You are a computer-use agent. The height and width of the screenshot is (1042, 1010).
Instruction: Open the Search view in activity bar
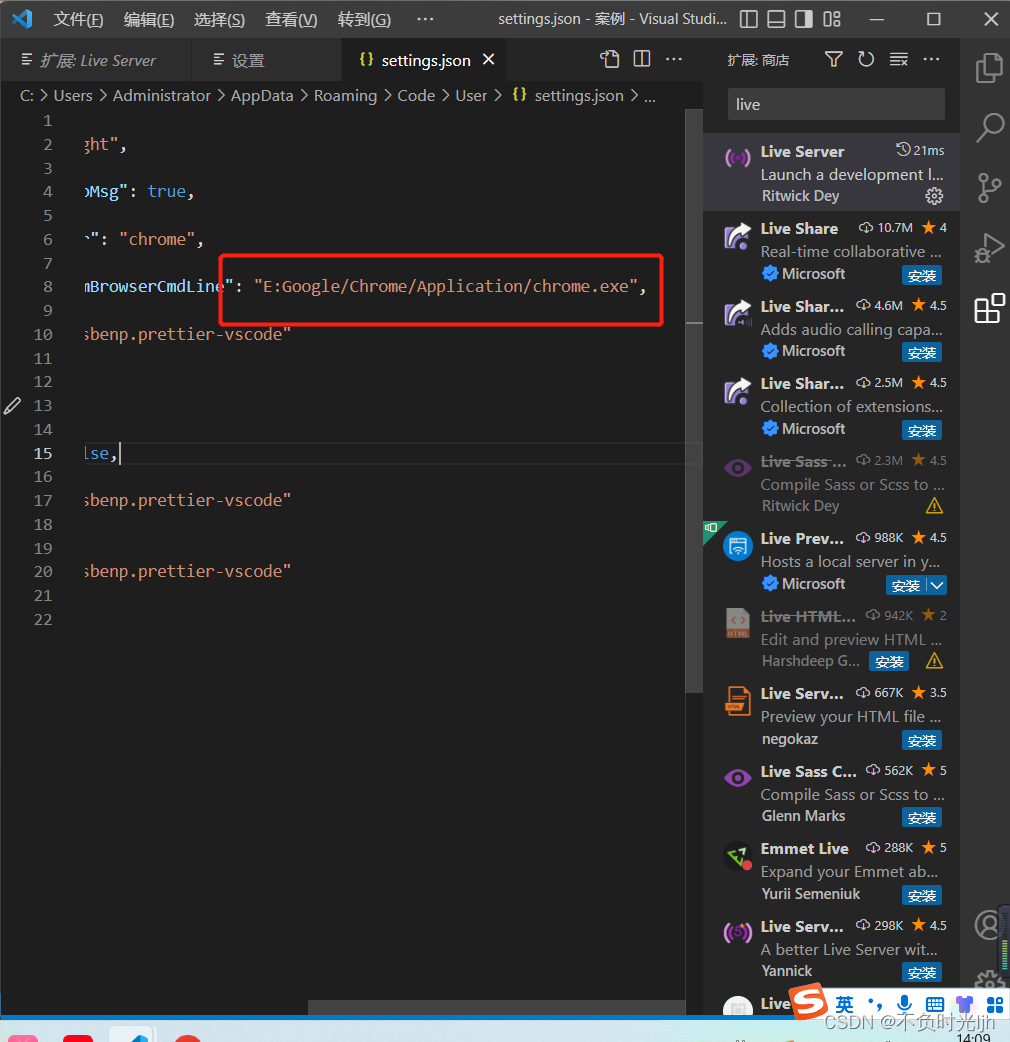tap(989, 127)
